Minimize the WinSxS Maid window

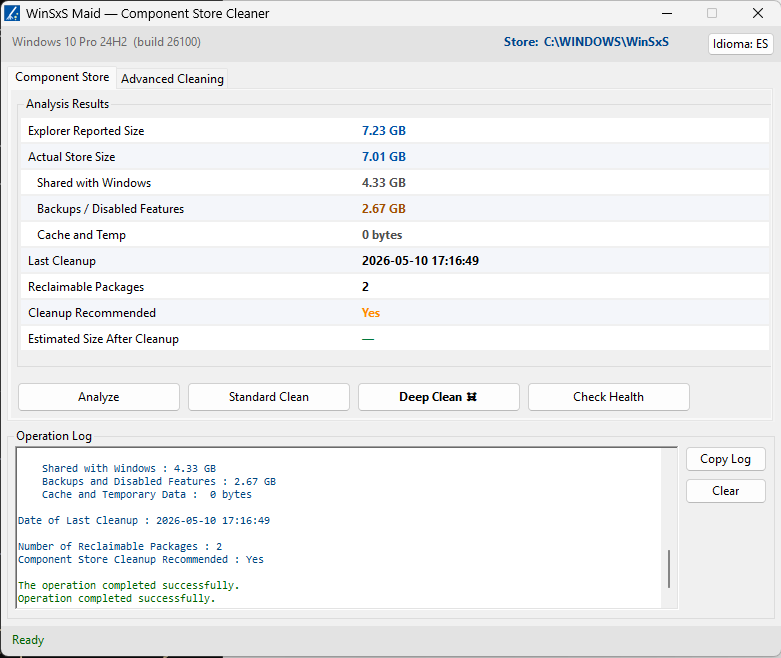[x=667, y=13]
